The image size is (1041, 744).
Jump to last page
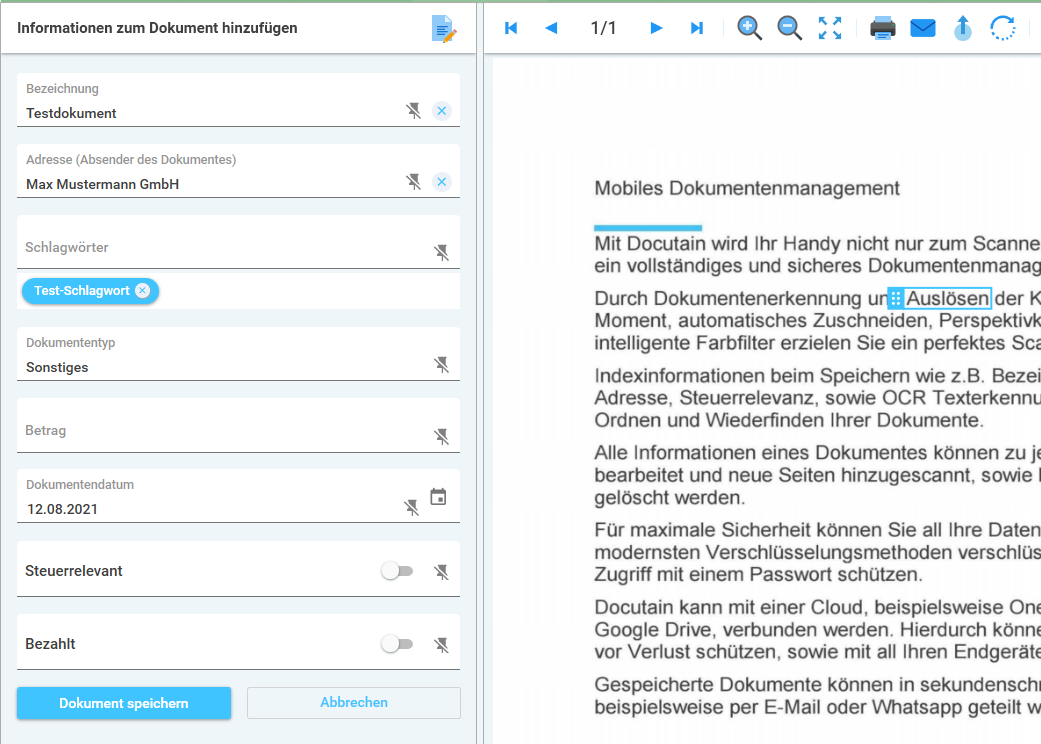[x=696, y=28]
